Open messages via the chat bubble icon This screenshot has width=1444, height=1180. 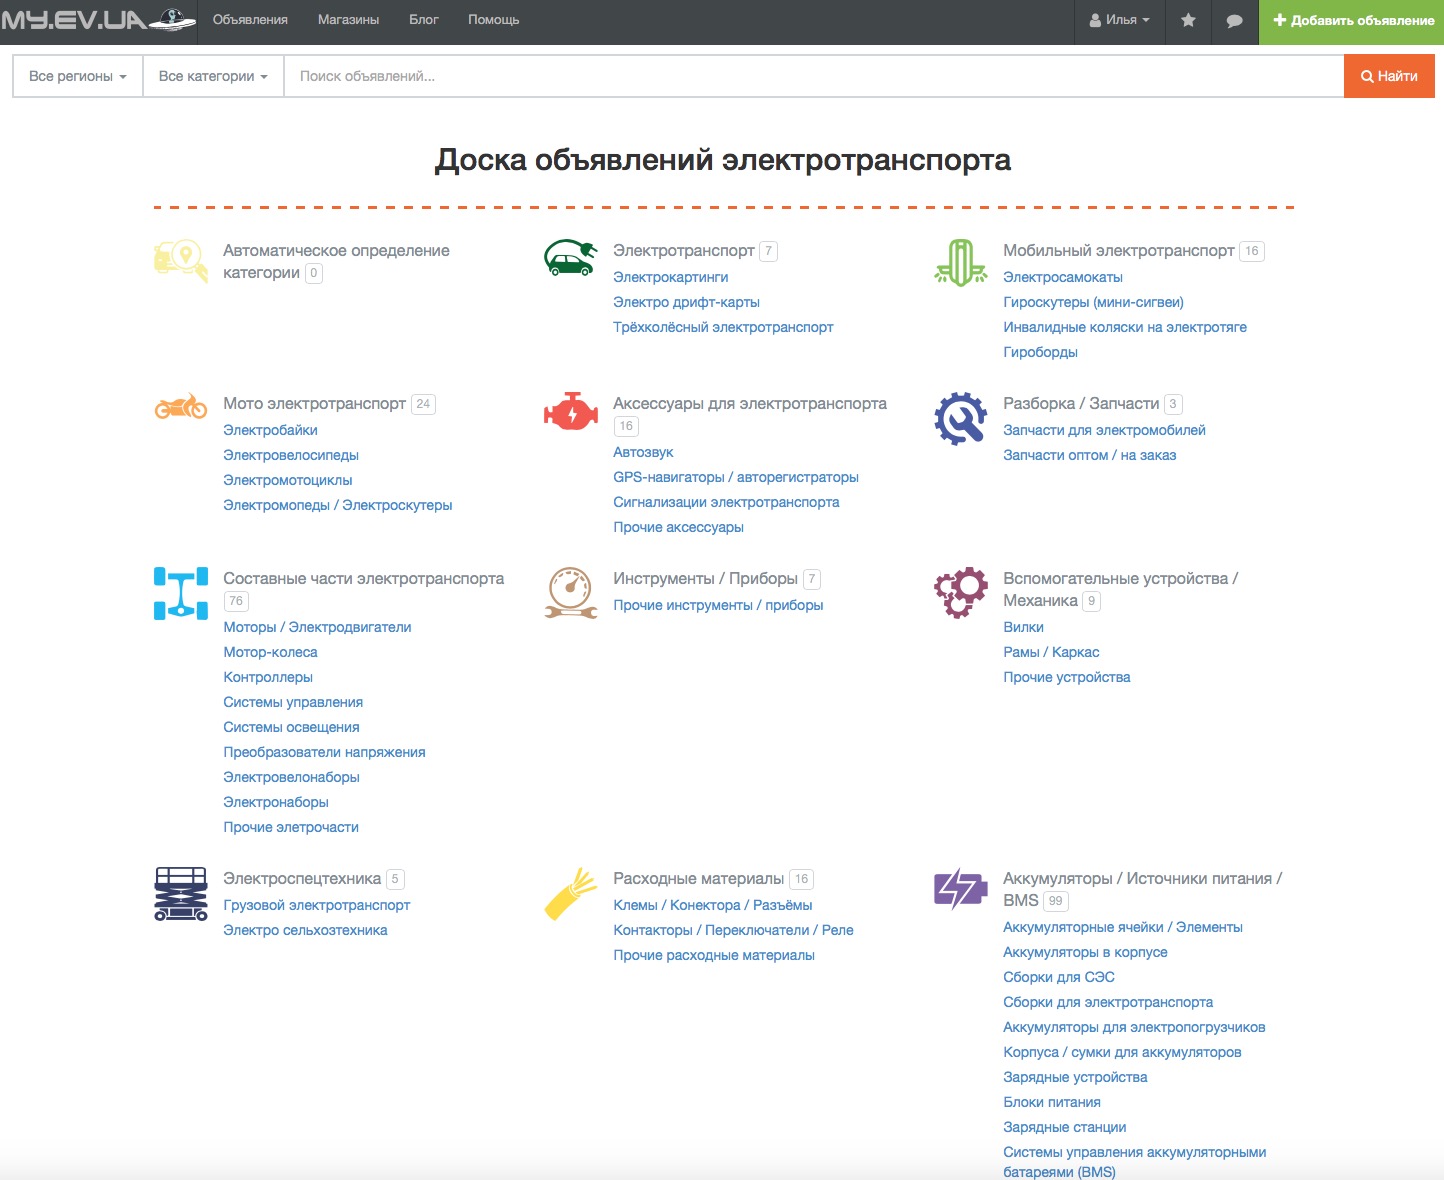pos(1234,20)
